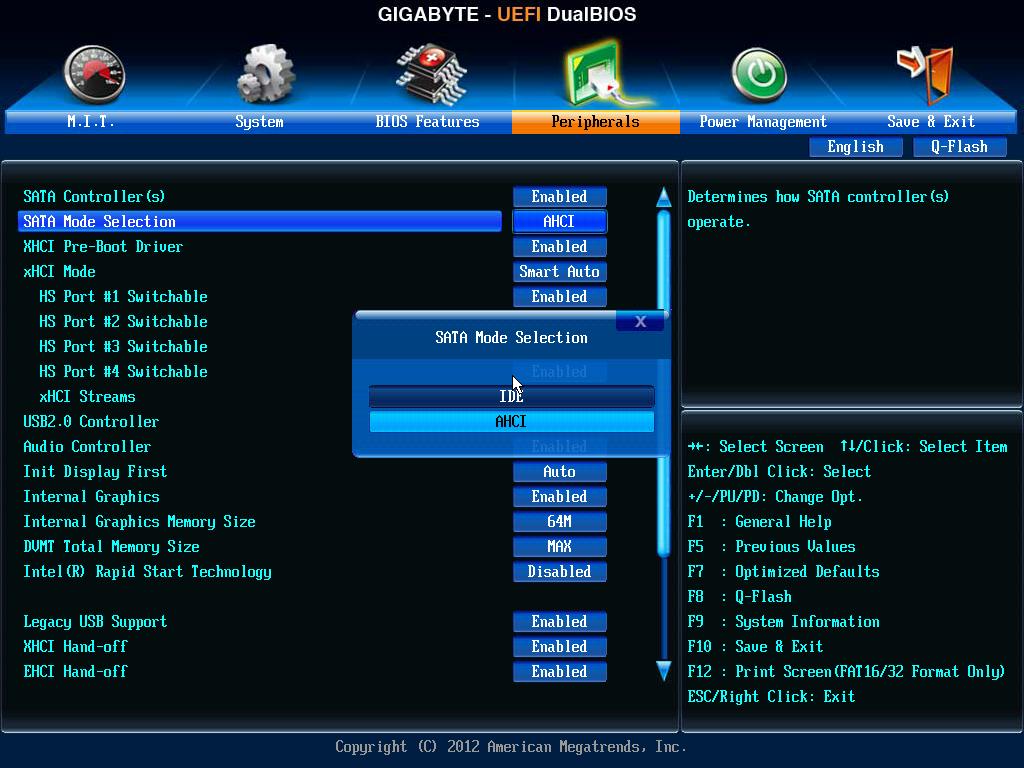1024x768 pixels.
Task: Select HS Port #4 Switchable label
Action: (x=123, y=372)
